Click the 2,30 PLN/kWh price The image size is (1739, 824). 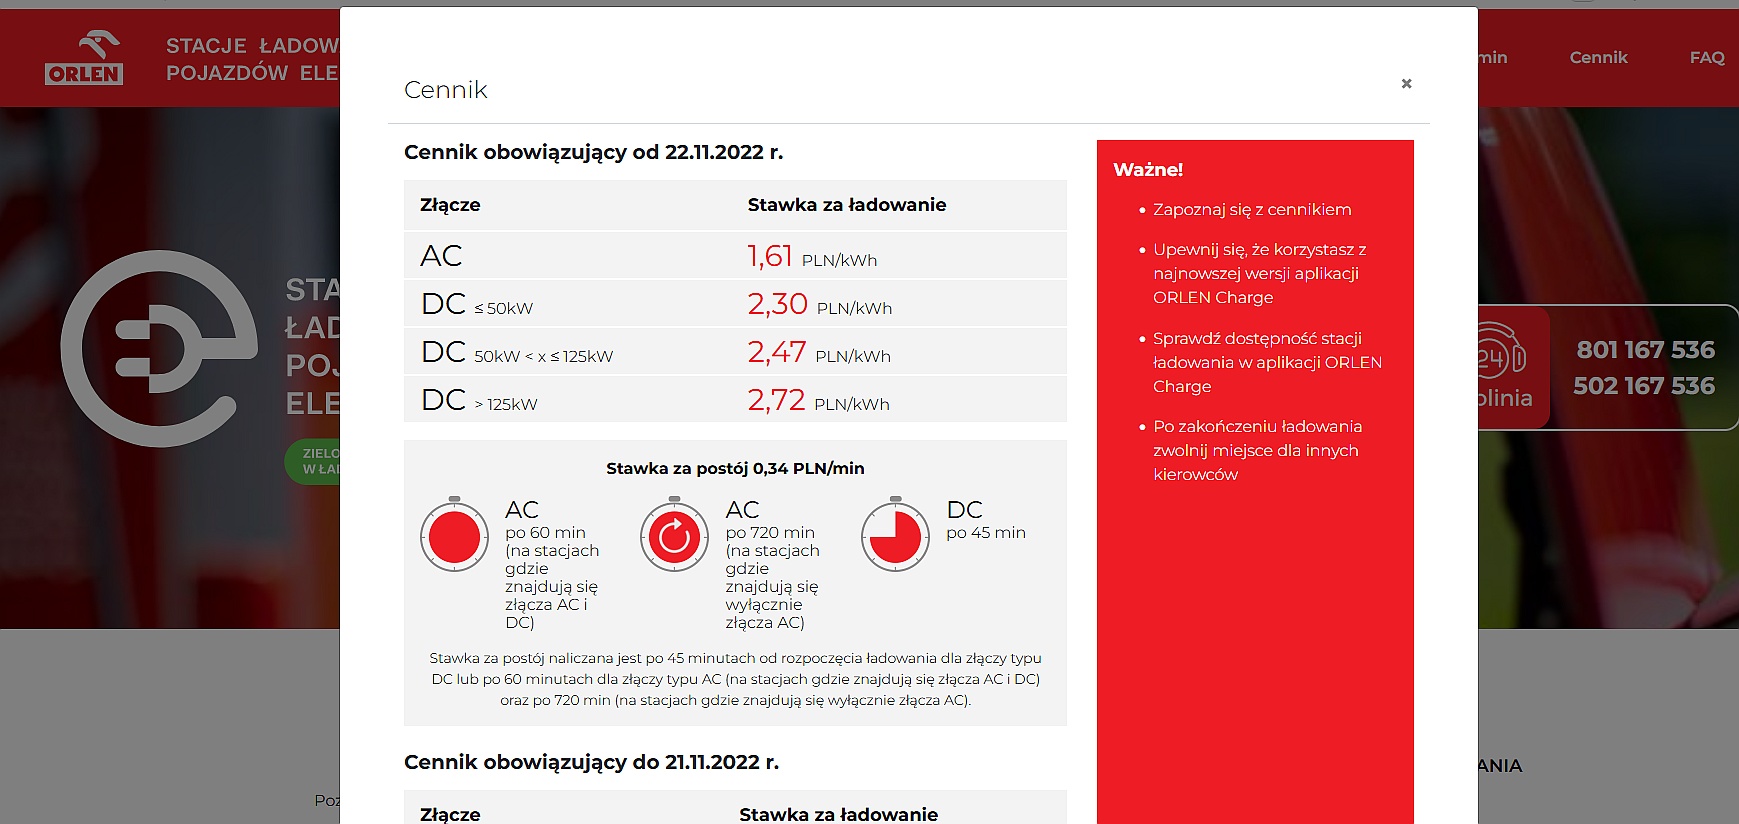(x=819, y=304)
